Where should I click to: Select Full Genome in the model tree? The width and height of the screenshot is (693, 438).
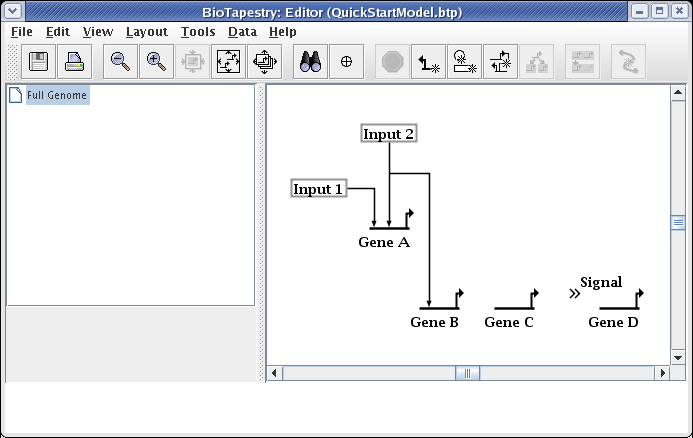coord(56,96)
